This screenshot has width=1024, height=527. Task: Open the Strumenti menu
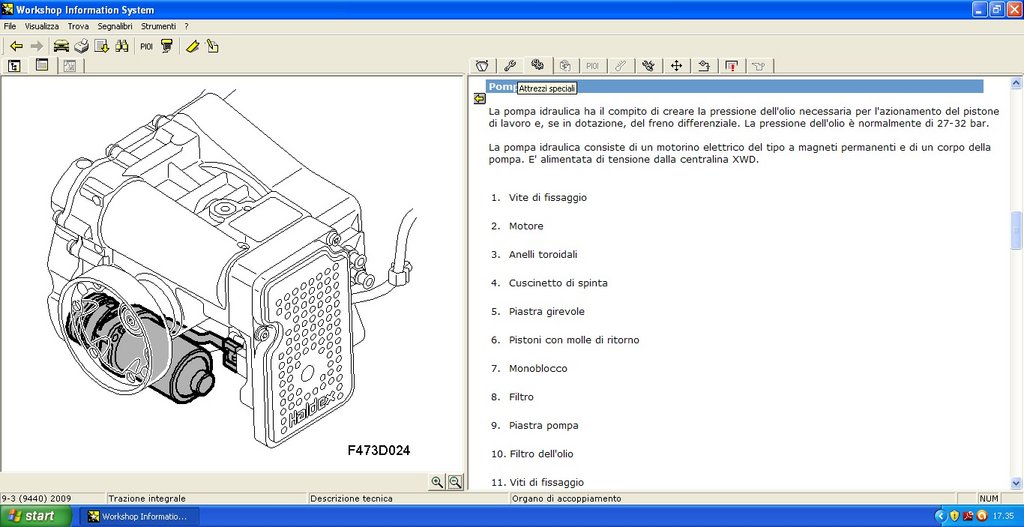click(x=158, y=27)
